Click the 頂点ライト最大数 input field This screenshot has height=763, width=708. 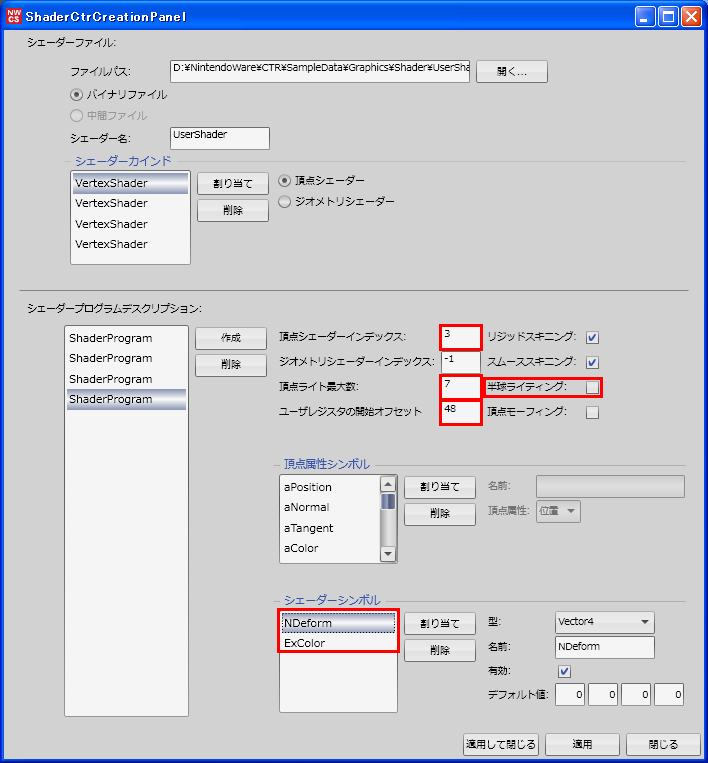(x=460, y=386)
